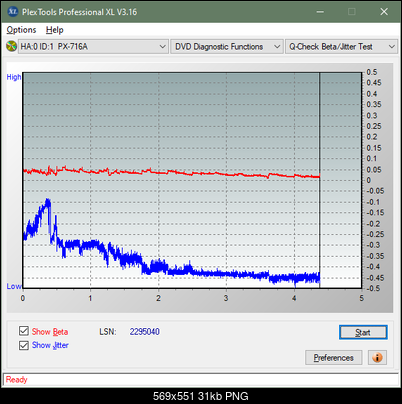402x404 pixels.
Task: Open the Preferences button
Action: point(333,358)
